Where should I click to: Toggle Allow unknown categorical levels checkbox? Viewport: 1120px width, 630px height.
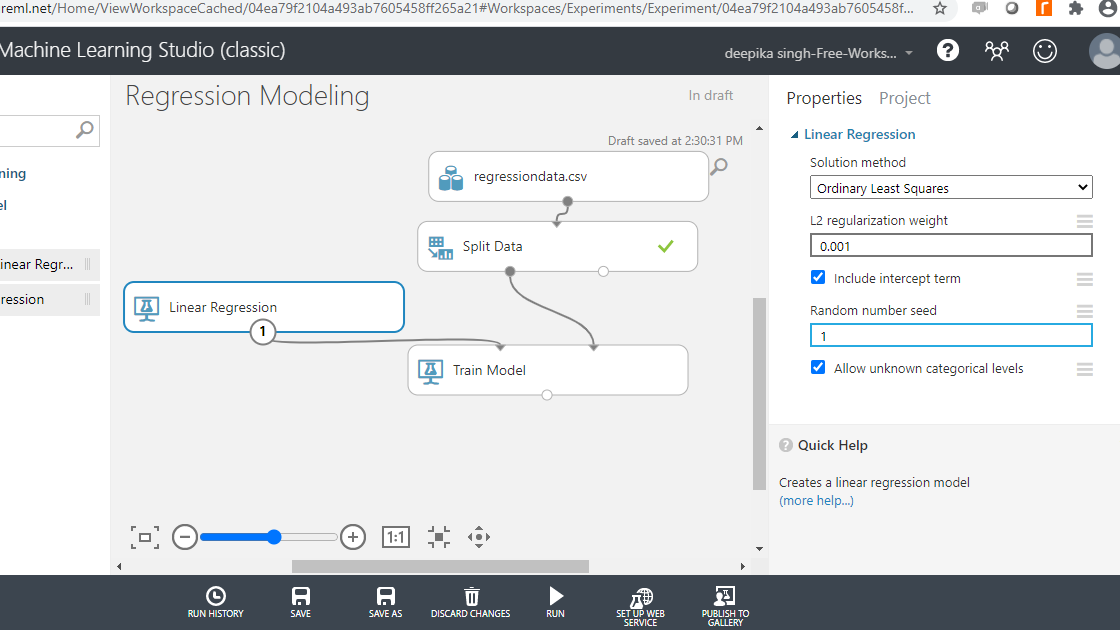tap(819, 368)
